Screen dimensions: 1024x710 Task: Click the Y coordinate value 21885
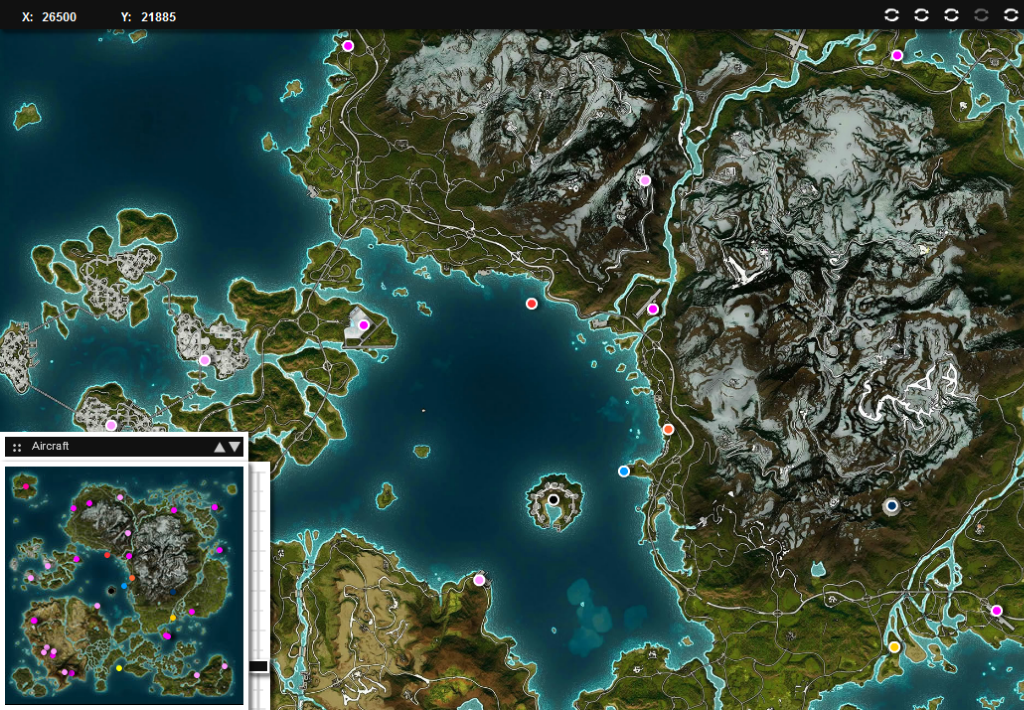[x=158, y=17]
